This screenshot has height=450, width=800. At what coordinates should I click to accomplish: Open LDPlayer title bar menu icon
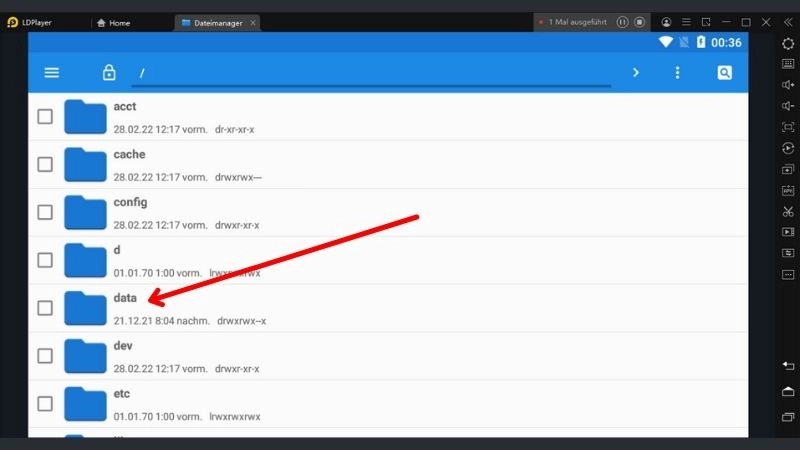coord(686,22)
